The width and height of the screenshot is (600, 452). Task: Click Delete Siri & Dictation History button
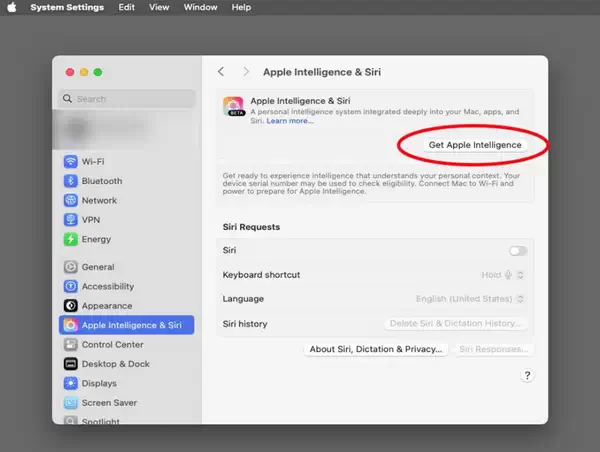coord(455,323)
